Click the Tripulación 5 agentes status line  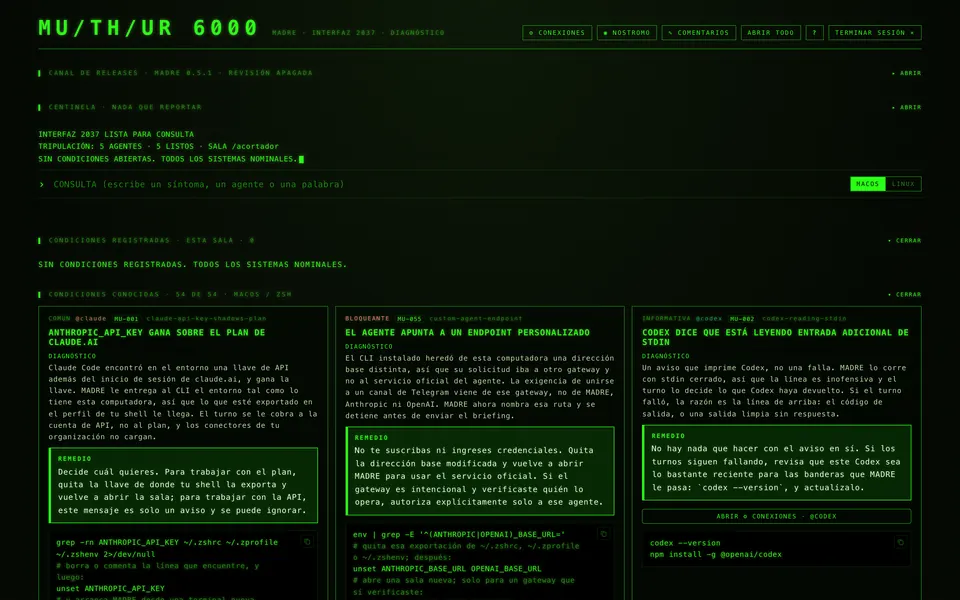[159, 146]
